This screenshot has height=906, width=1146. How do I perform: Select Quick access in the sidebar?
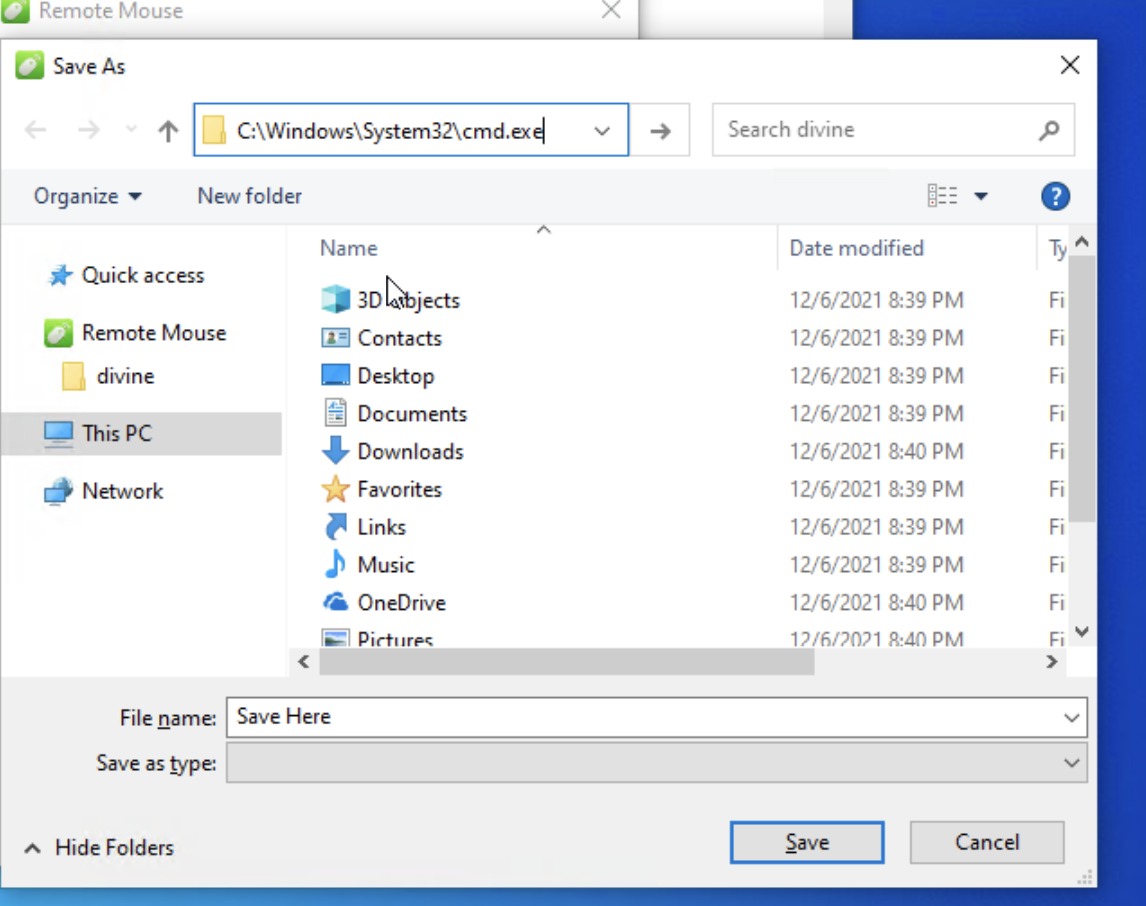click(143, 275)
